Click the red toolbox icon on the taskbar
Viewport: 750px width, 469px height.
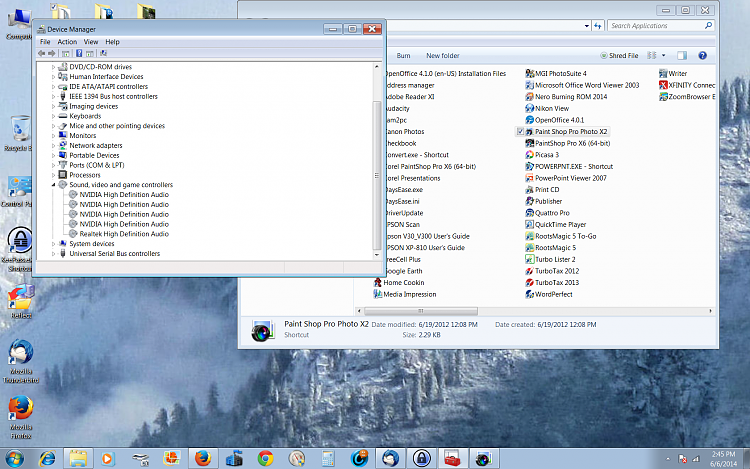coord(452,459)
